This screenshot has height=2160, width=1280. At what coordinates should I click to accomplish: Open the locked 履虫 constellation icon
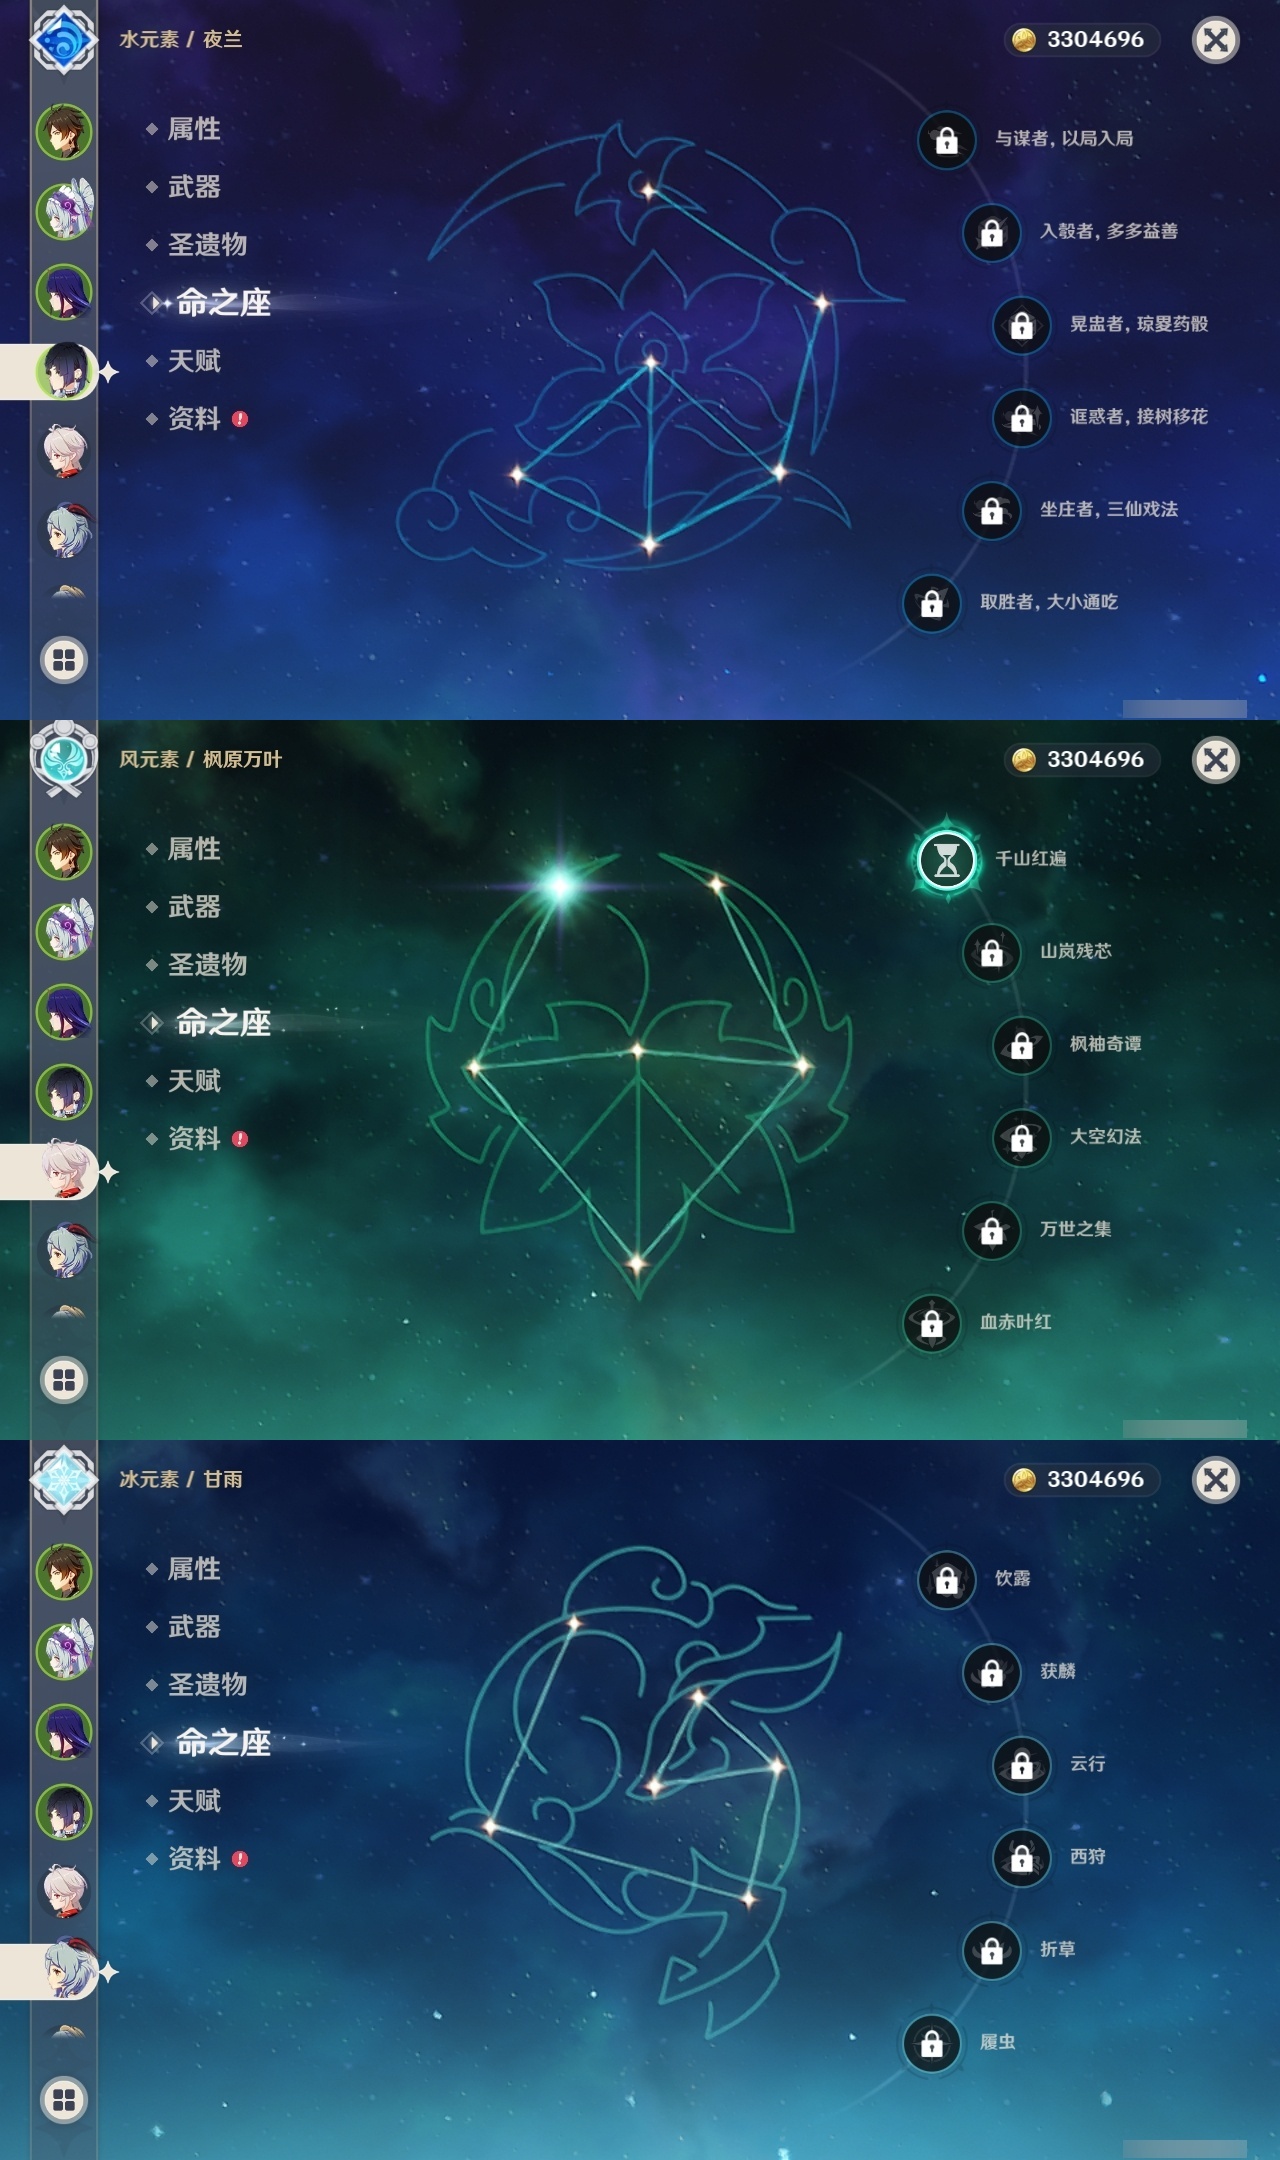click(931, 2042)
